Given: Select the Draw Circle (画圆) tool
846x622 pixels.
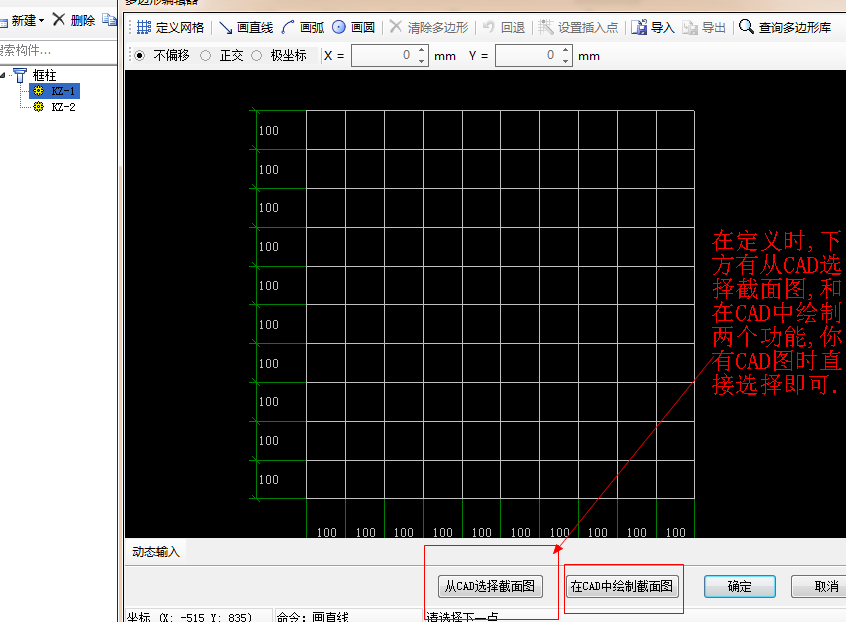Looking at the screenshot, I should point(353,27).
